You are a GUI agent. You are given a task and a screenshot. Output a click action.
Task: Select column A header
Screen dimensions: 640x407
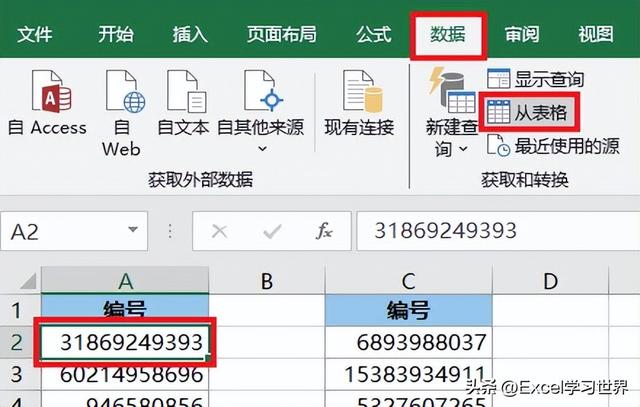pos(125,280)
